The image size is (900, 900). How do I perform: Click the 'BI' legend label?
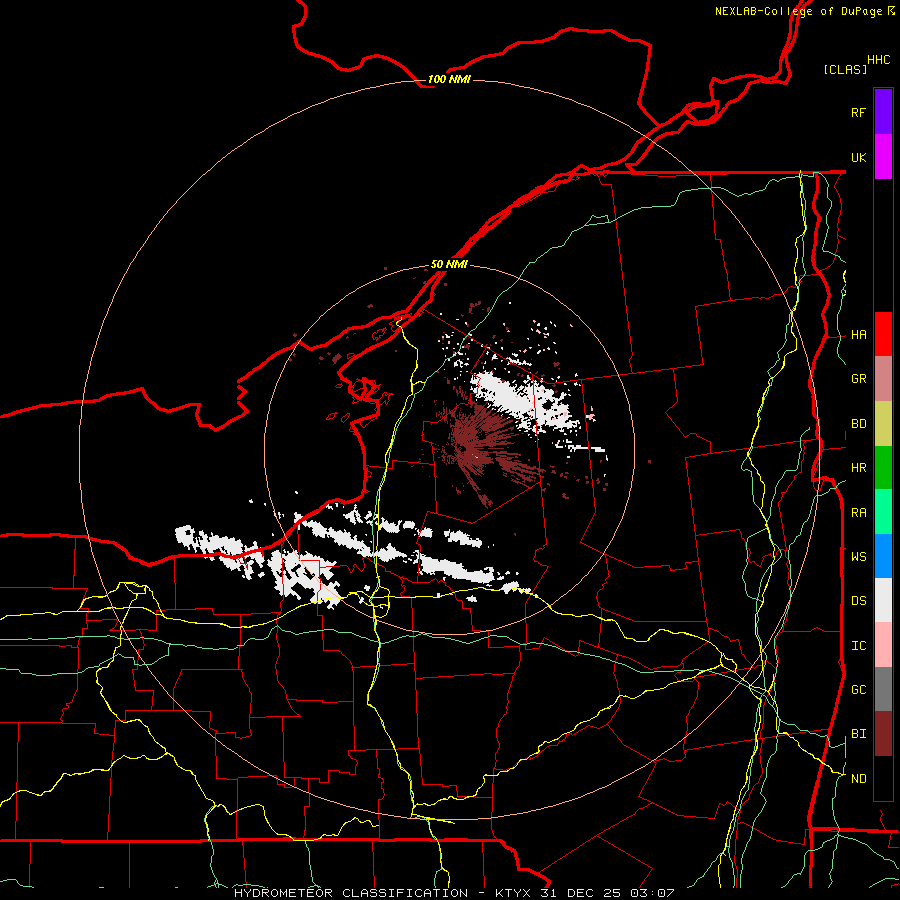(x=858, y=734)
